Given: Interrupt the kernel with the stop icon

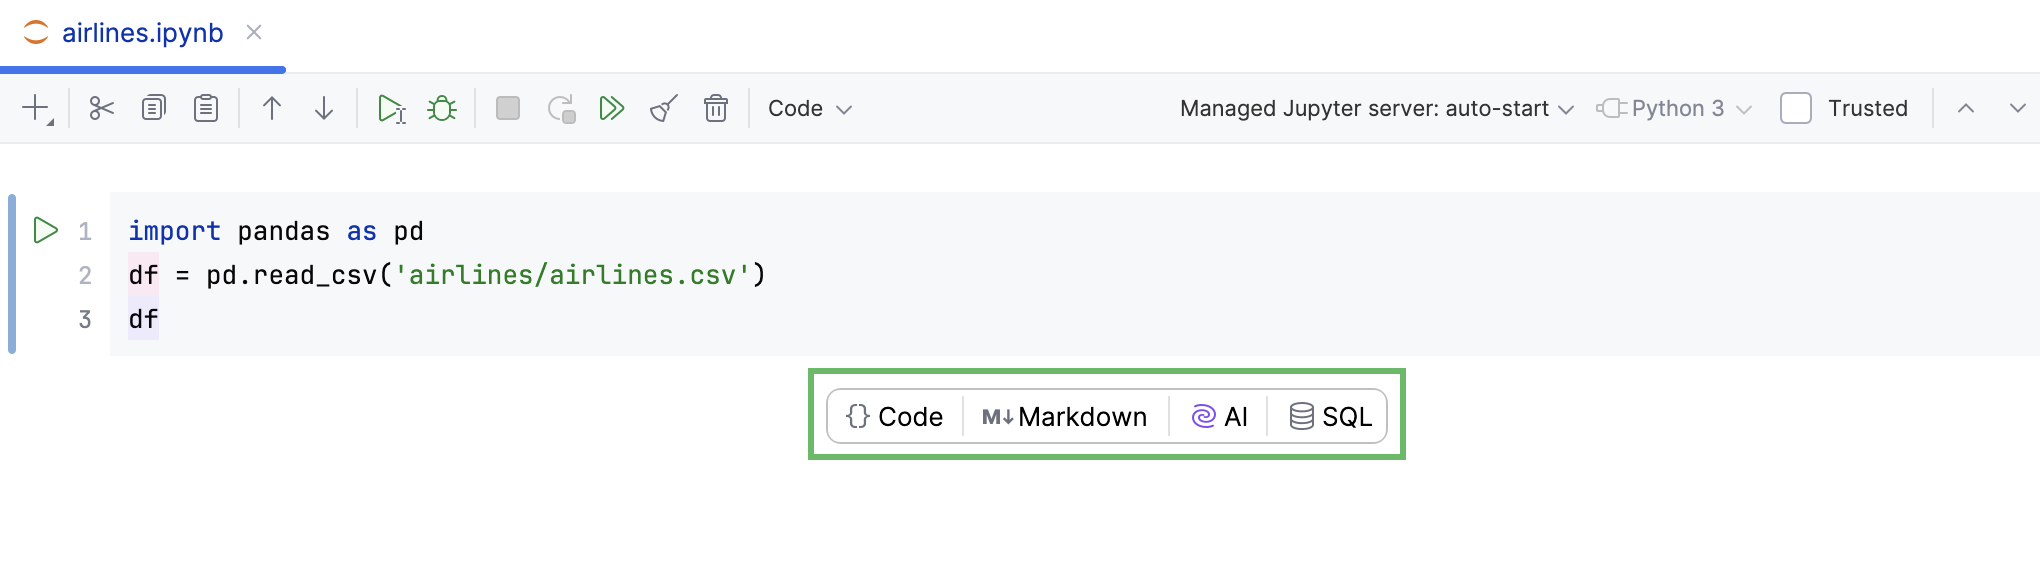Looking at the screenshot, I should click(x=507, y=107).
